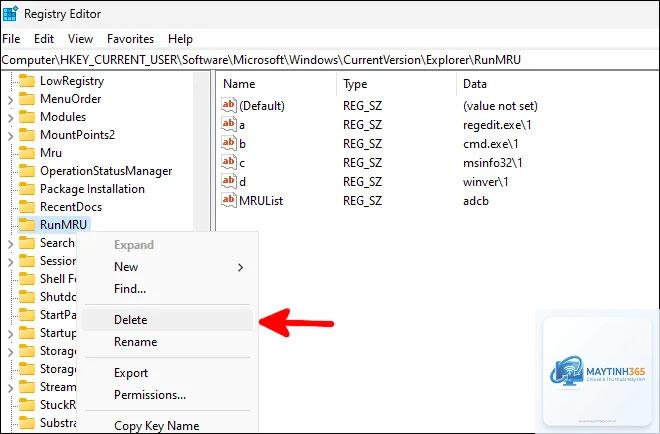Select the Modules folder icon
This screenshot has width=660, height=434.
click(x=27, y=117)
